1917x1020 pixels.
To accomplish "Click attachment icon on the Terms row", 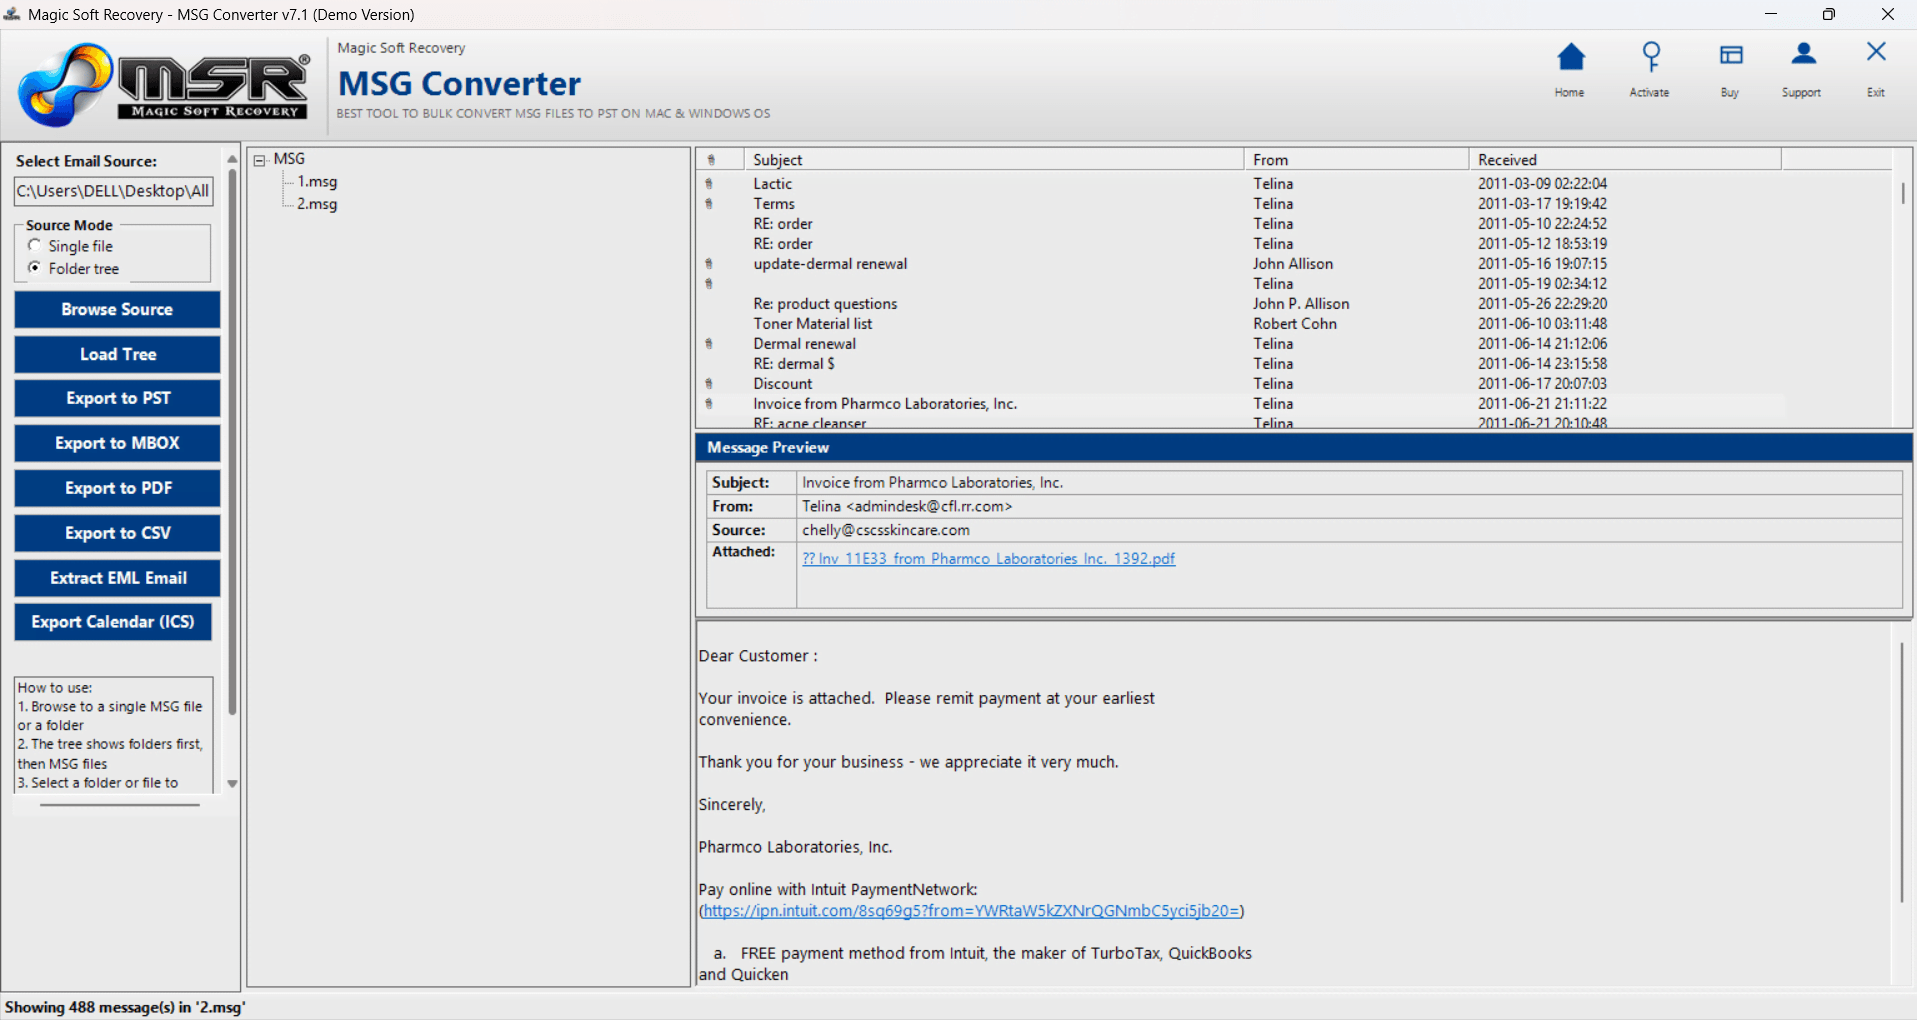I will pos(709,204).
